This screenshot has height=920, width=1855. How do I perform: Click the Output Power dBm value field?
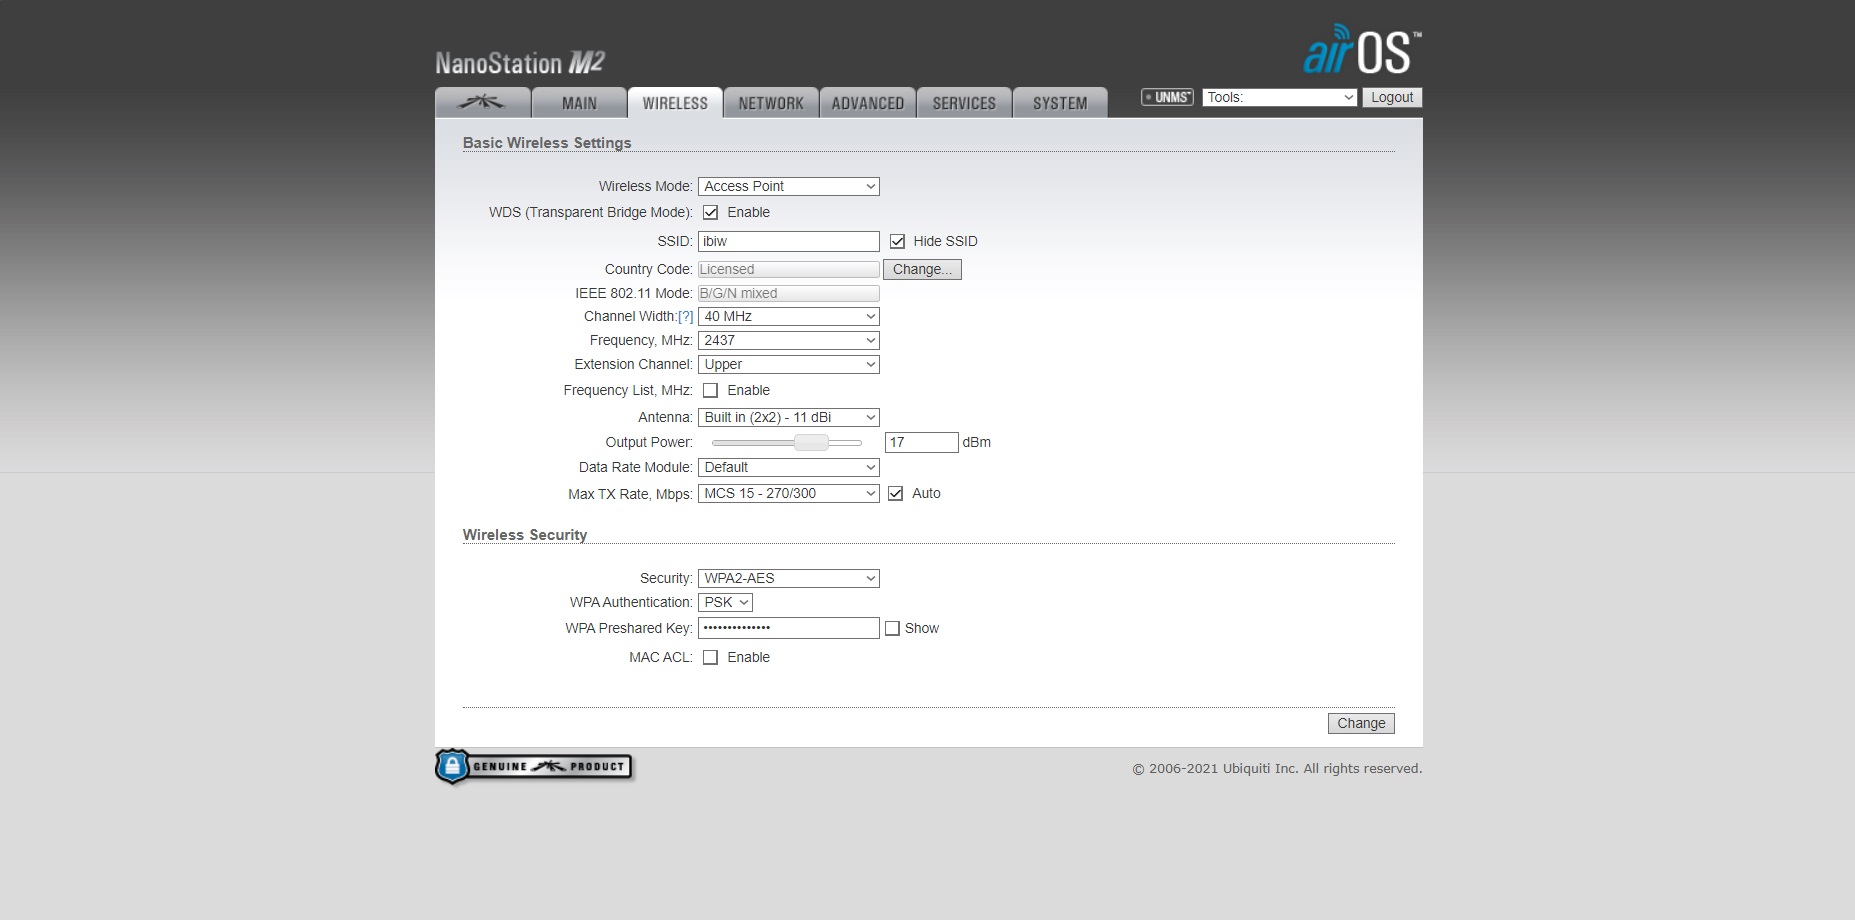(x=922, y=442)
